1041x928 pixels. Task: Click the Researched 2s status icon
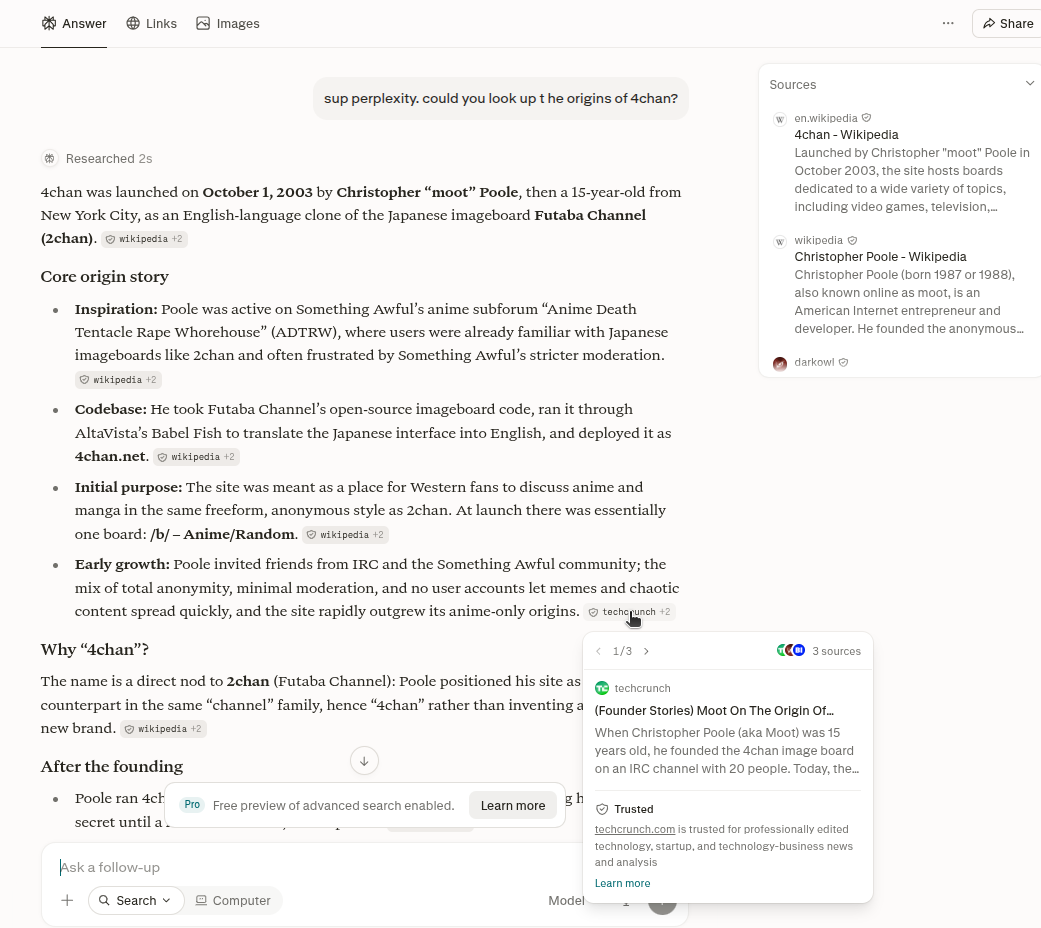49,159
